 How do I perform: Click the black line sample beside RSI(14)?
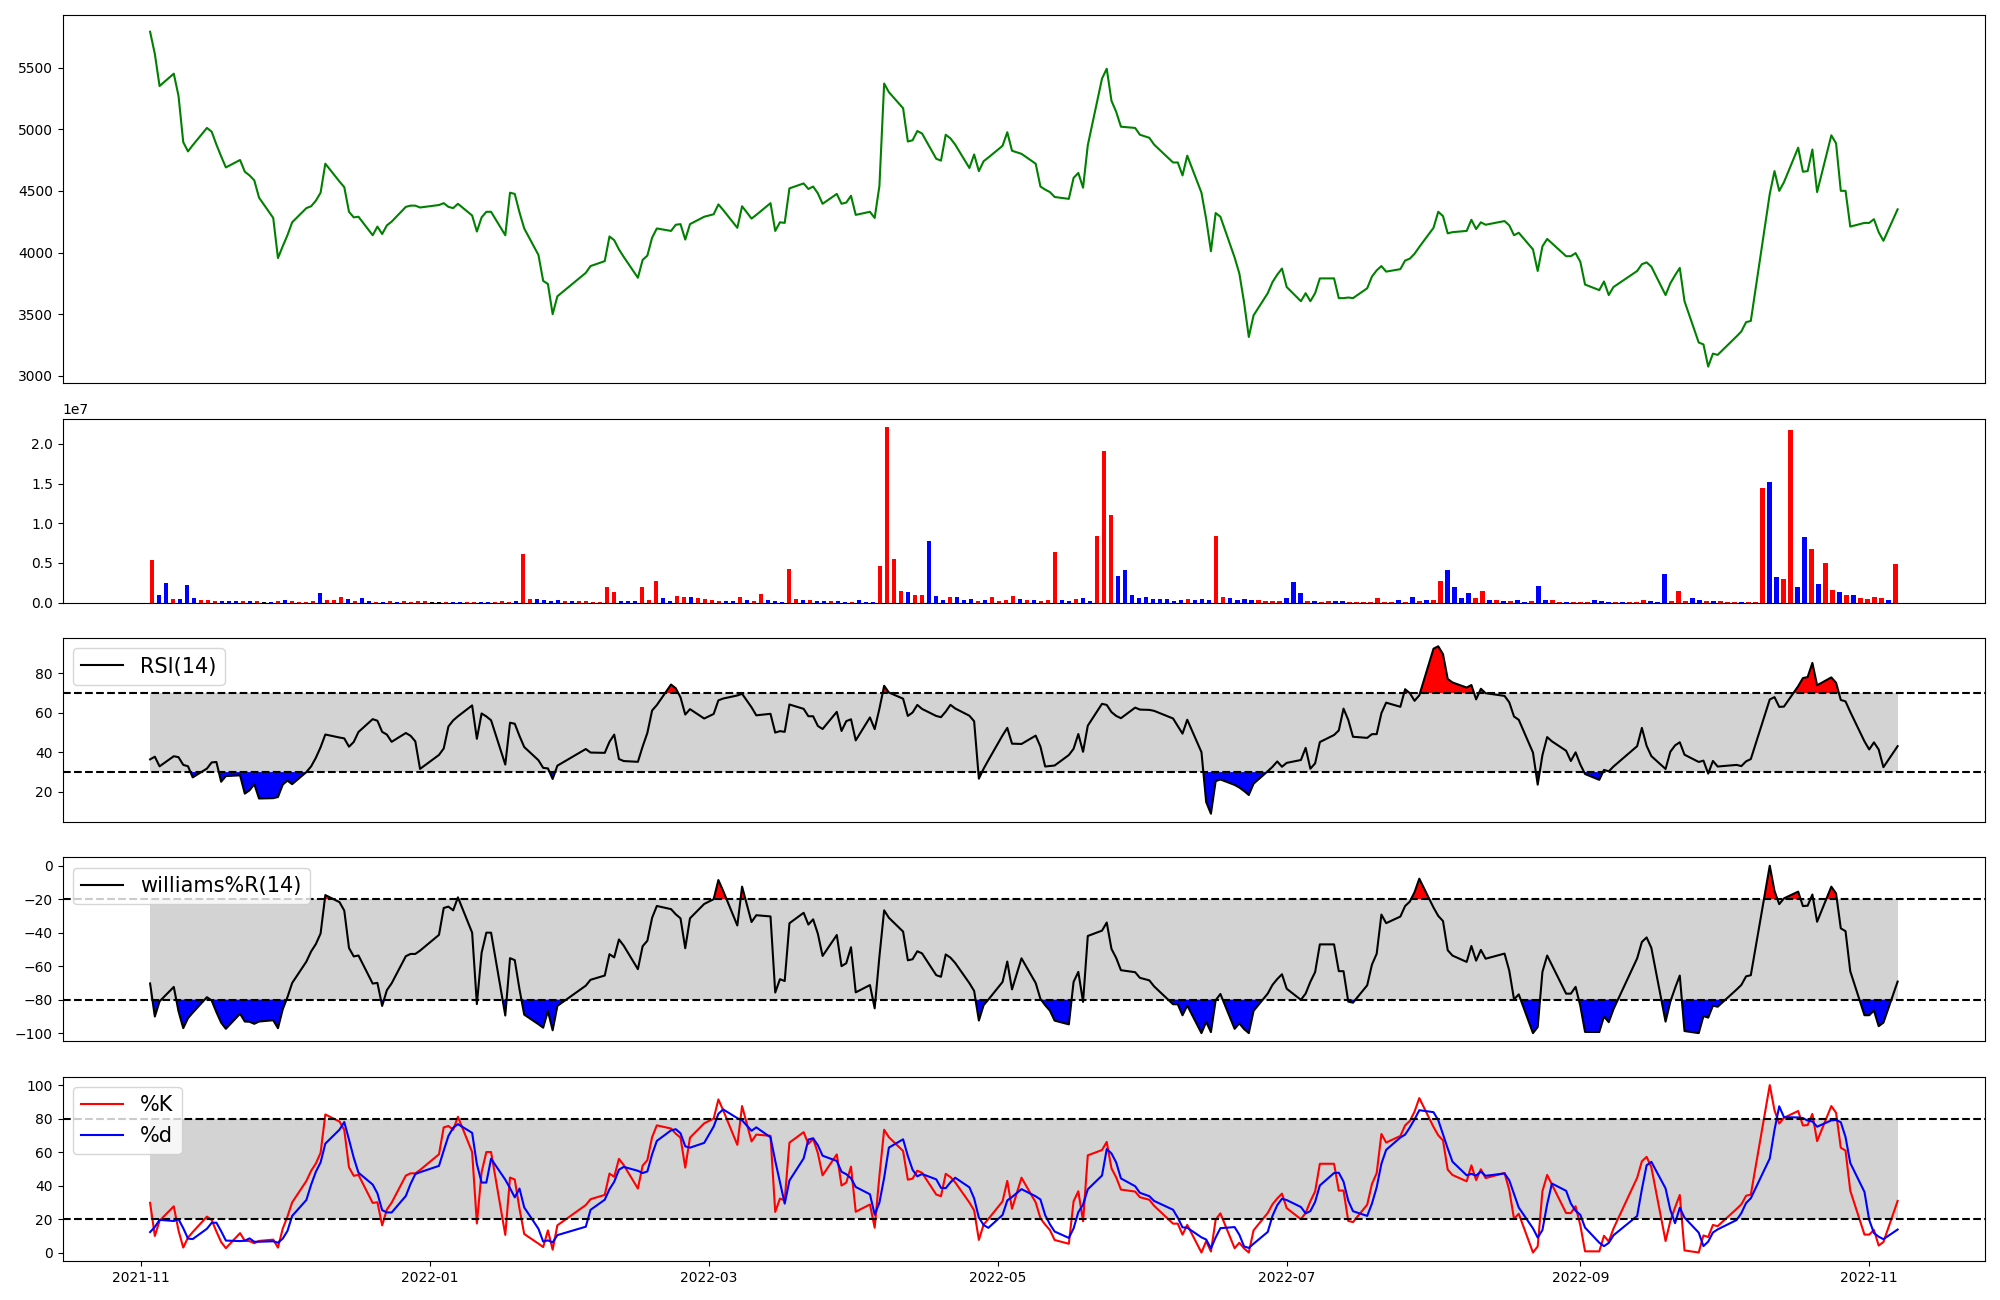[x=103, y=666]
